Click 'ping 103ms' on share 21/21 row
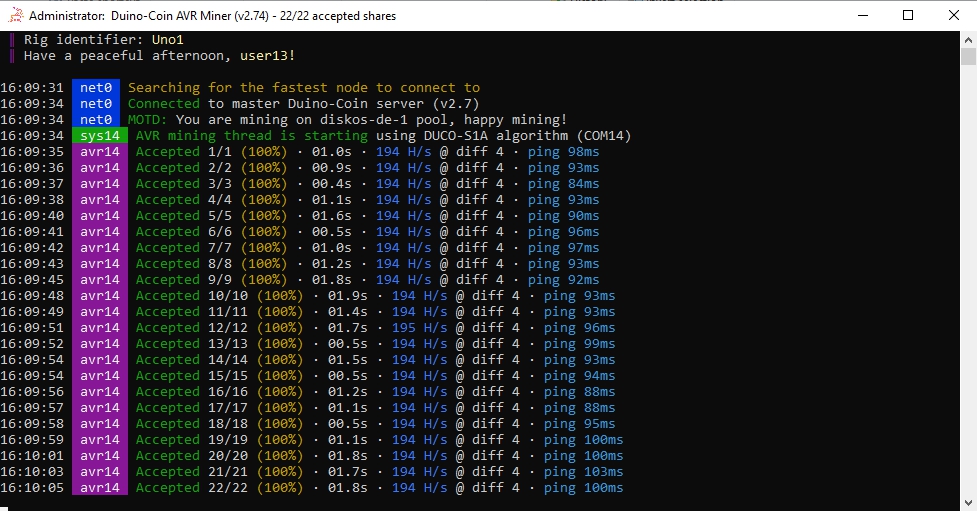The width and height of the screenshot is (977, 511). click(583, 472)
